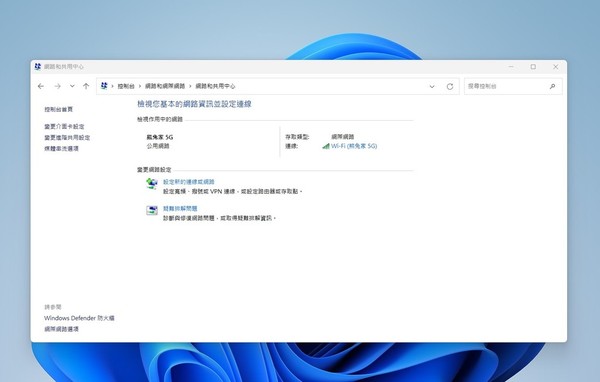This screenshot has height=382, width=600.
Task: Open the address bar history dropdown
Action: click(x=432, y=87)
